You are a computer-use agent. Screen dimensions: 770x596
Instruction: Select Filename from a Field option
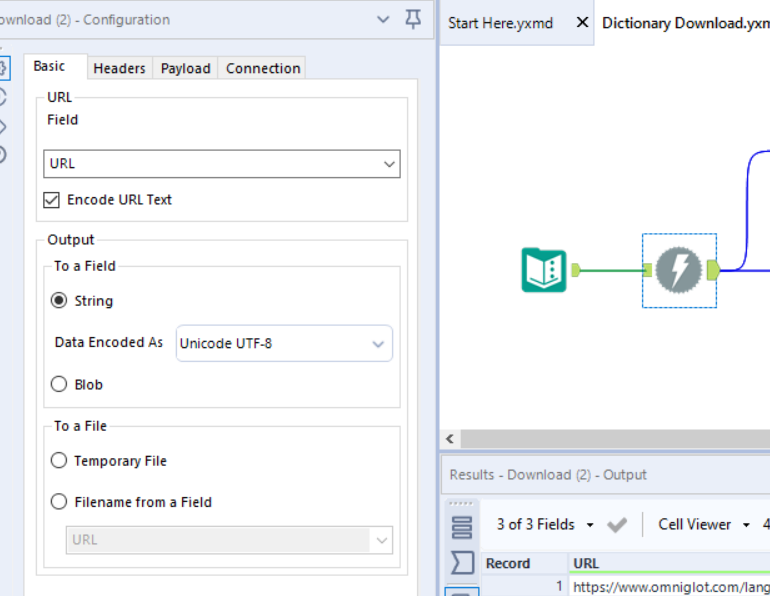click(x=59, y=502)
